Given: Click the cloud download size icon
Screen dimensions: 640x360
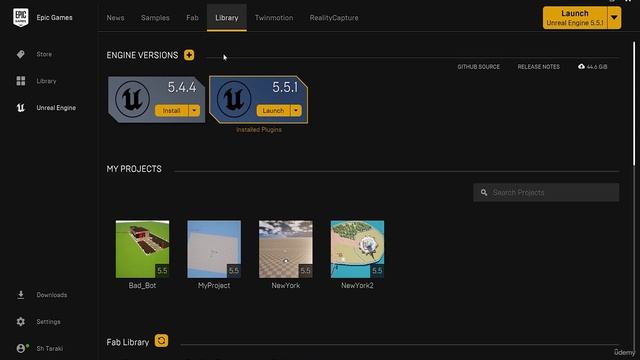Looking at the screenshot, I should 581,67.
